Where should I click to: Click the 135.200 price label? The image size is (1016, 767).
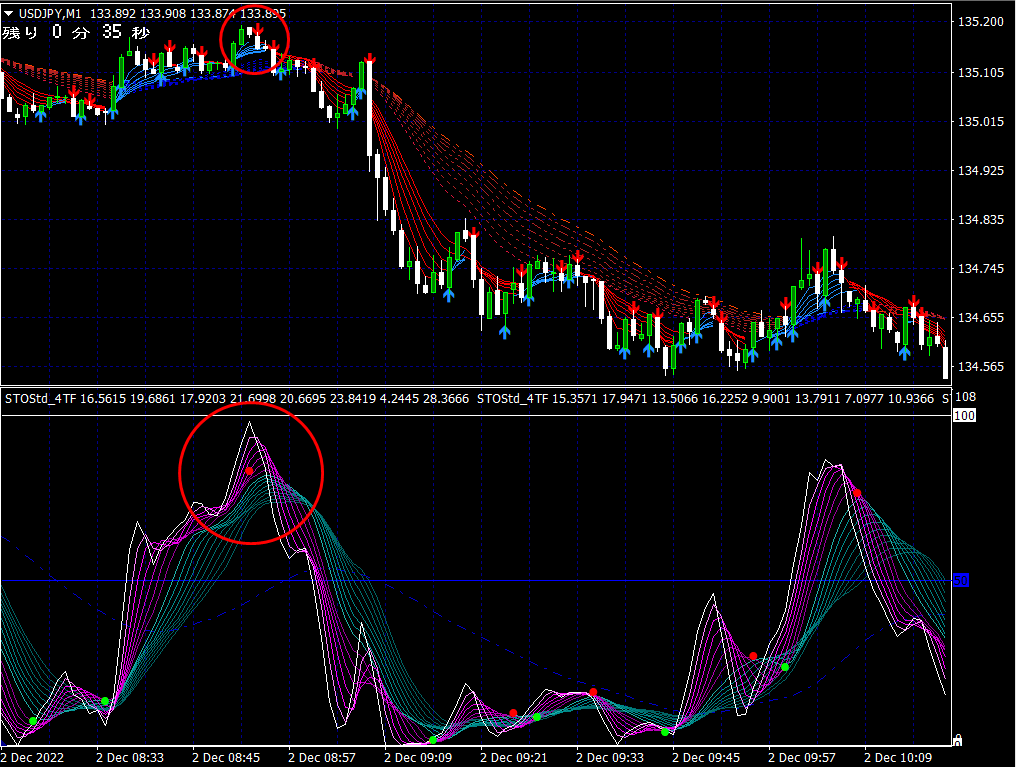[980, 21]
